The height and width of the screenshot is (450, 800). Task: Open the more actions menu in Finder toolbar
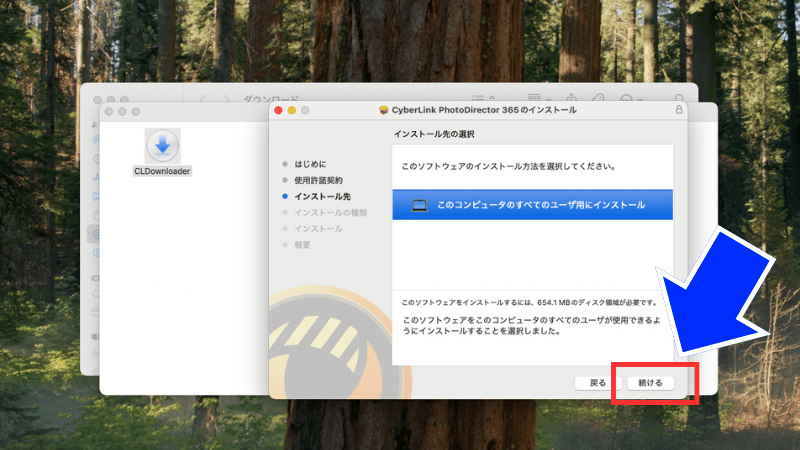(631, 98)
